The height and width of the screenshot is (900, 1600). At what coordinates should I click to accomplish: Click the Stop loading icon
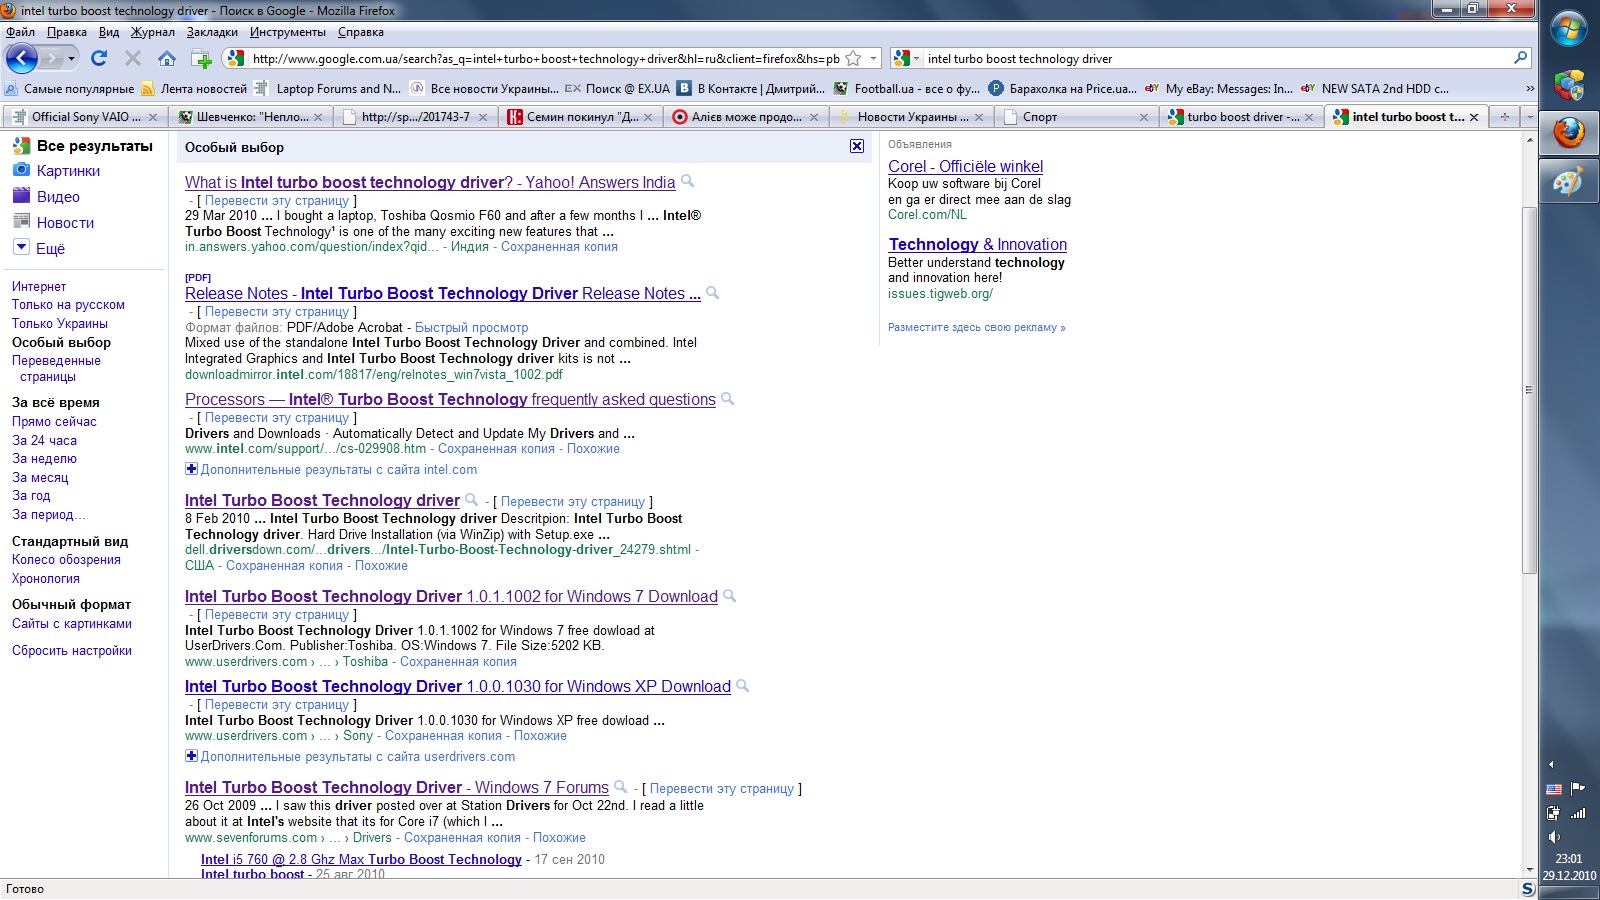coord(132,58)
